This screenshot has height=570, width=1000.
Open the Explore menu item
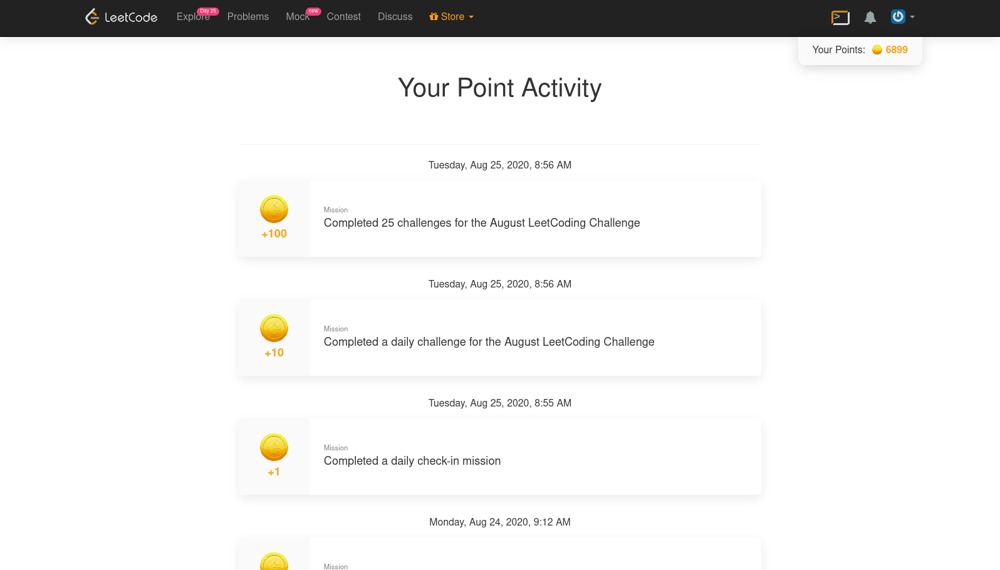click(x=193, y=17)
